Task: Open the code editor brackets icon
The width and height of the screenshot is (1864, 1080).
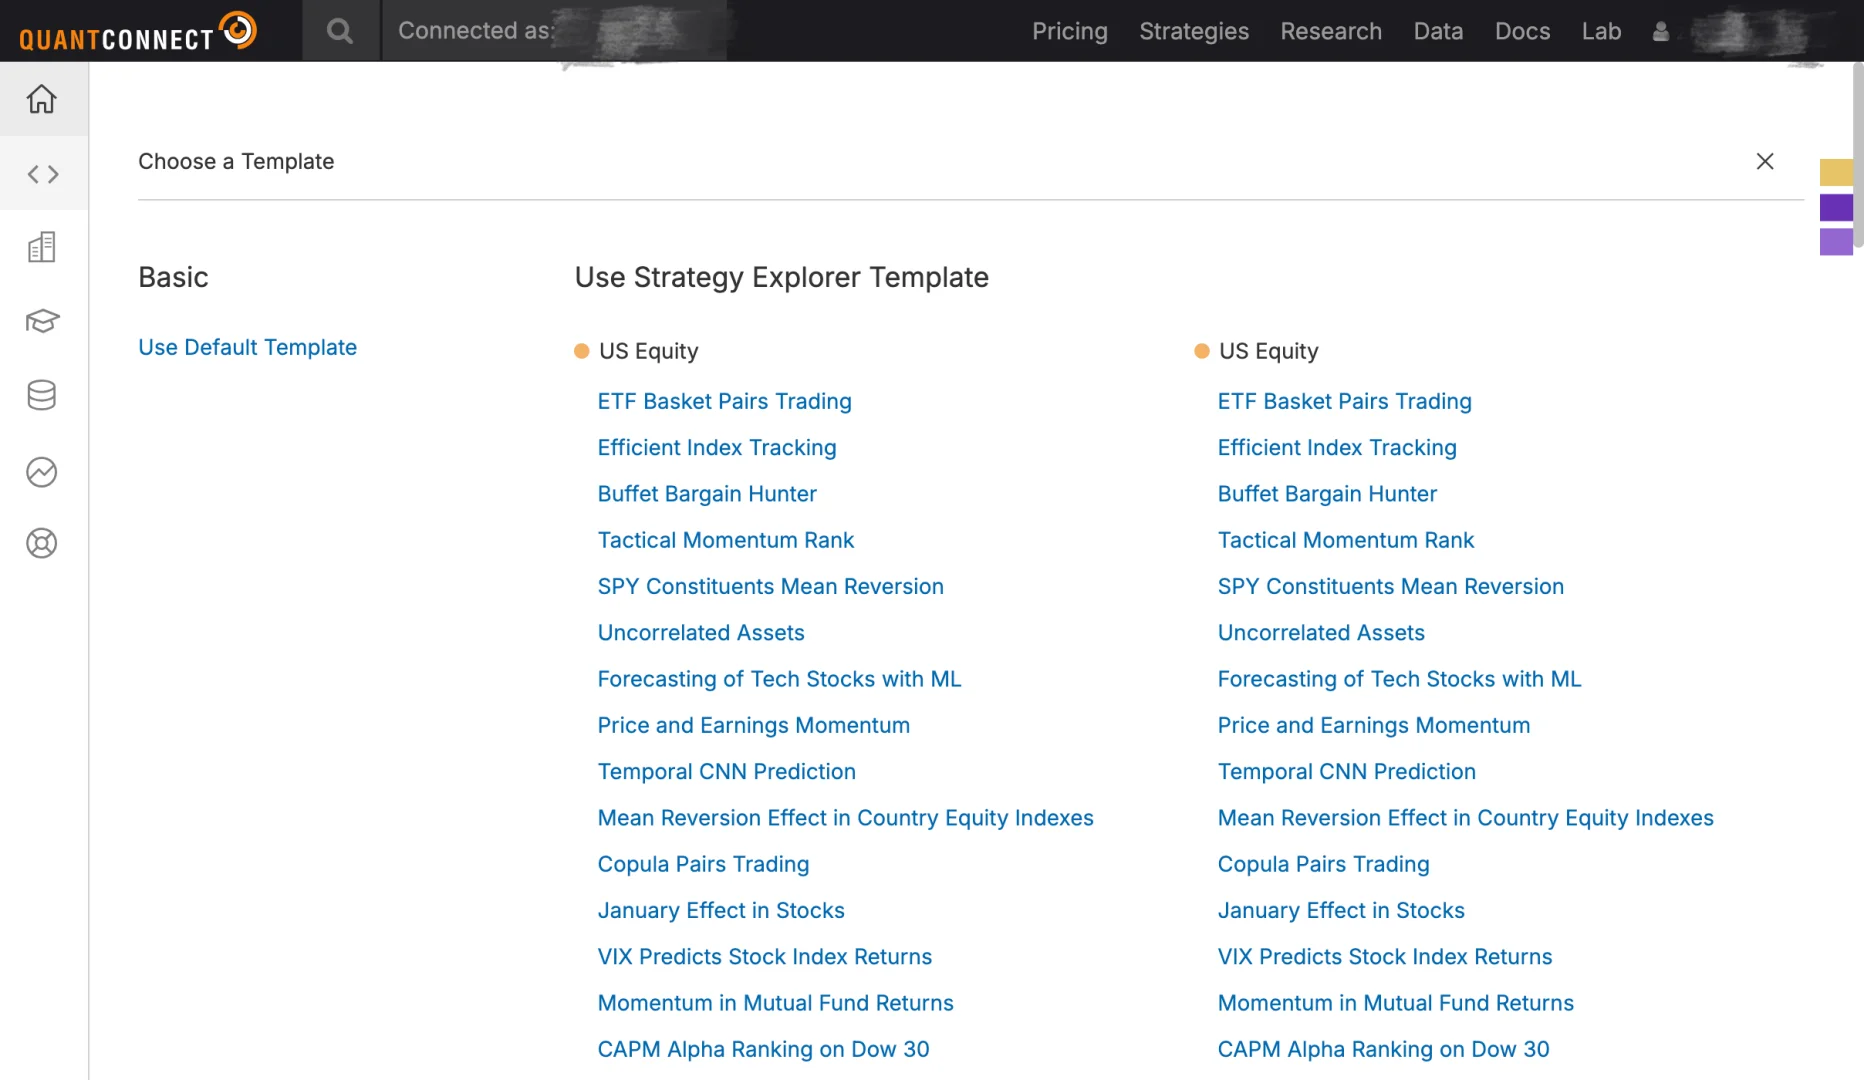Action: point(42,174)
